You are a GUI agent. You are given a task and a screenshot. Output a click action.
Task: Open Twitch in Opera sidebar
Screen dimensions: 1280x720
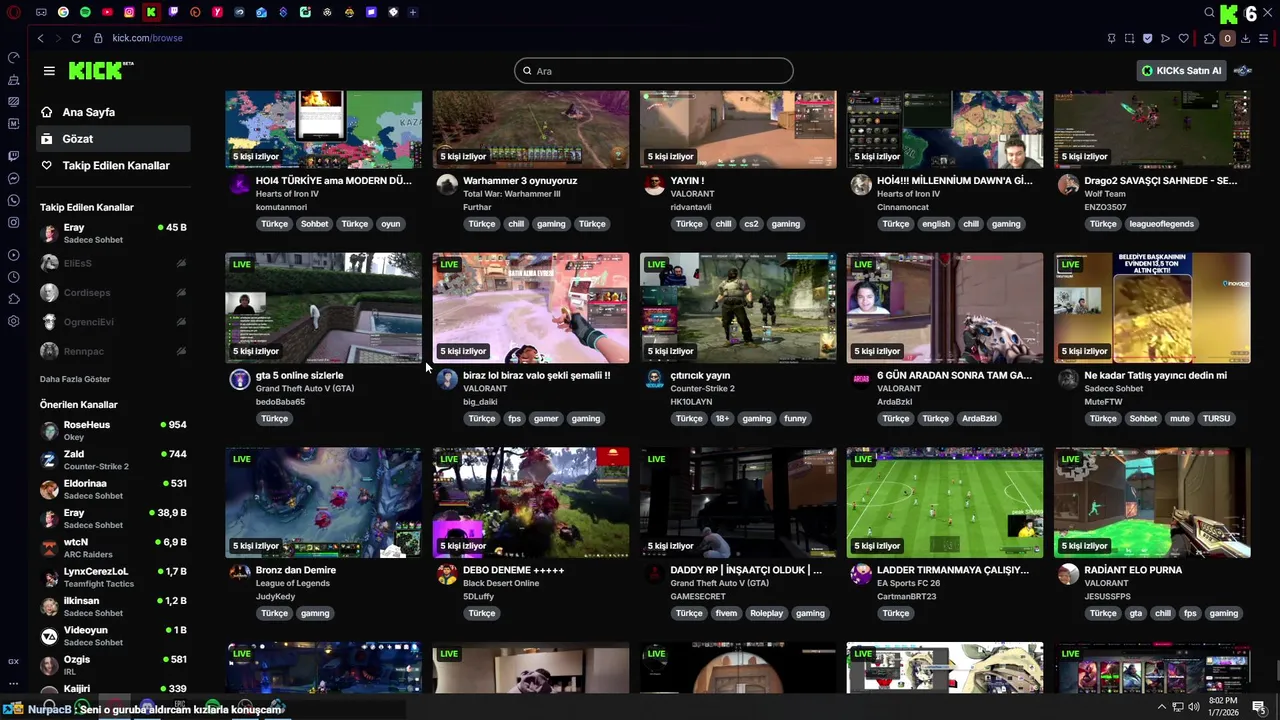[13, 156]
